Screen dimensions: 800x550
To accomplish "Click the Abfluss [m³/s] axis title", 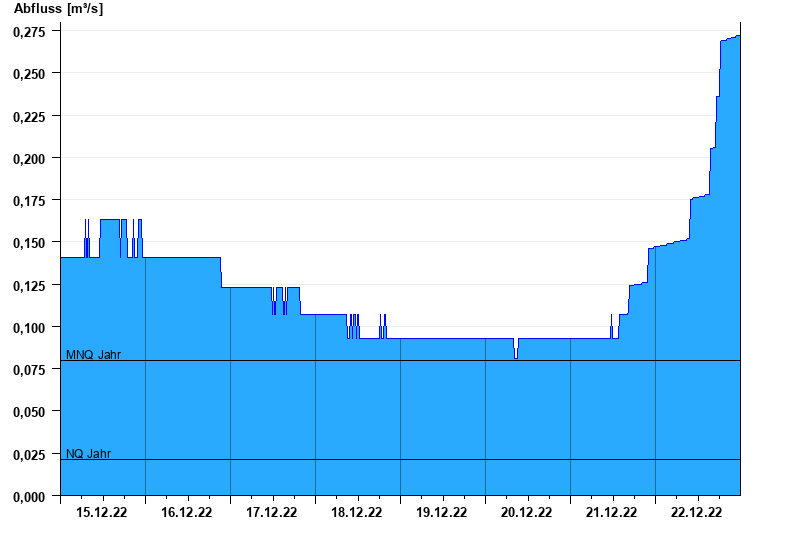I will 58,9.
